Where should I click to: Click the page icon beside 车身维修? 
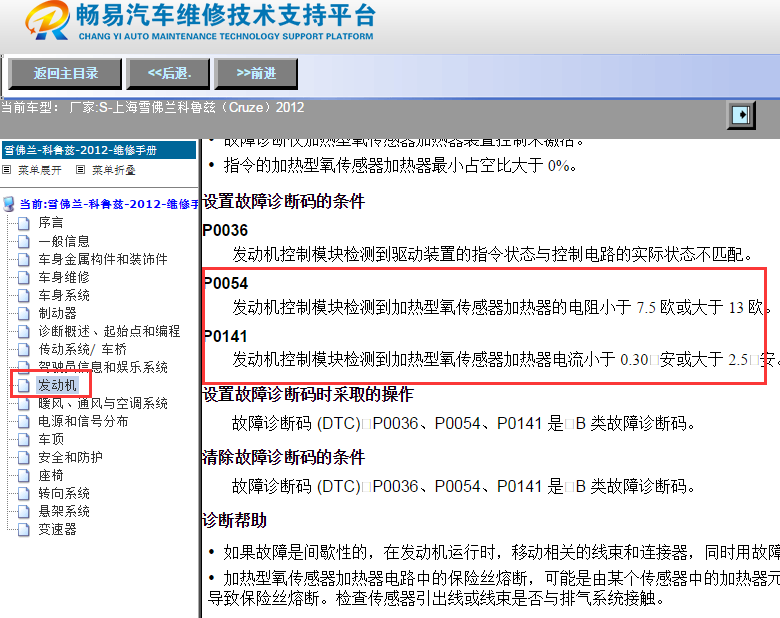pyautogui.click(x=23, y=277)
